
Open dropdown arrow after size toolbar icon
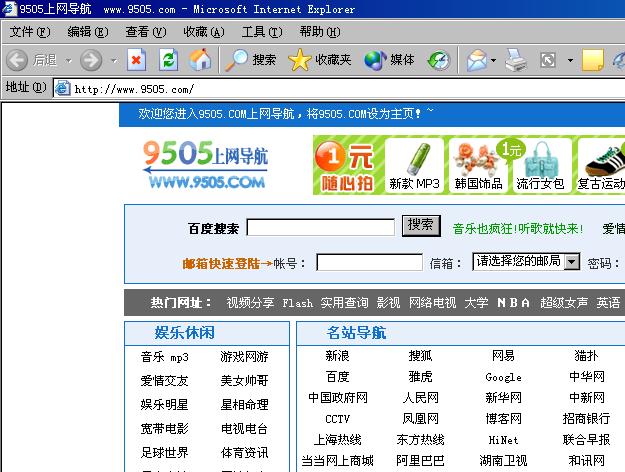coord(570,61)
